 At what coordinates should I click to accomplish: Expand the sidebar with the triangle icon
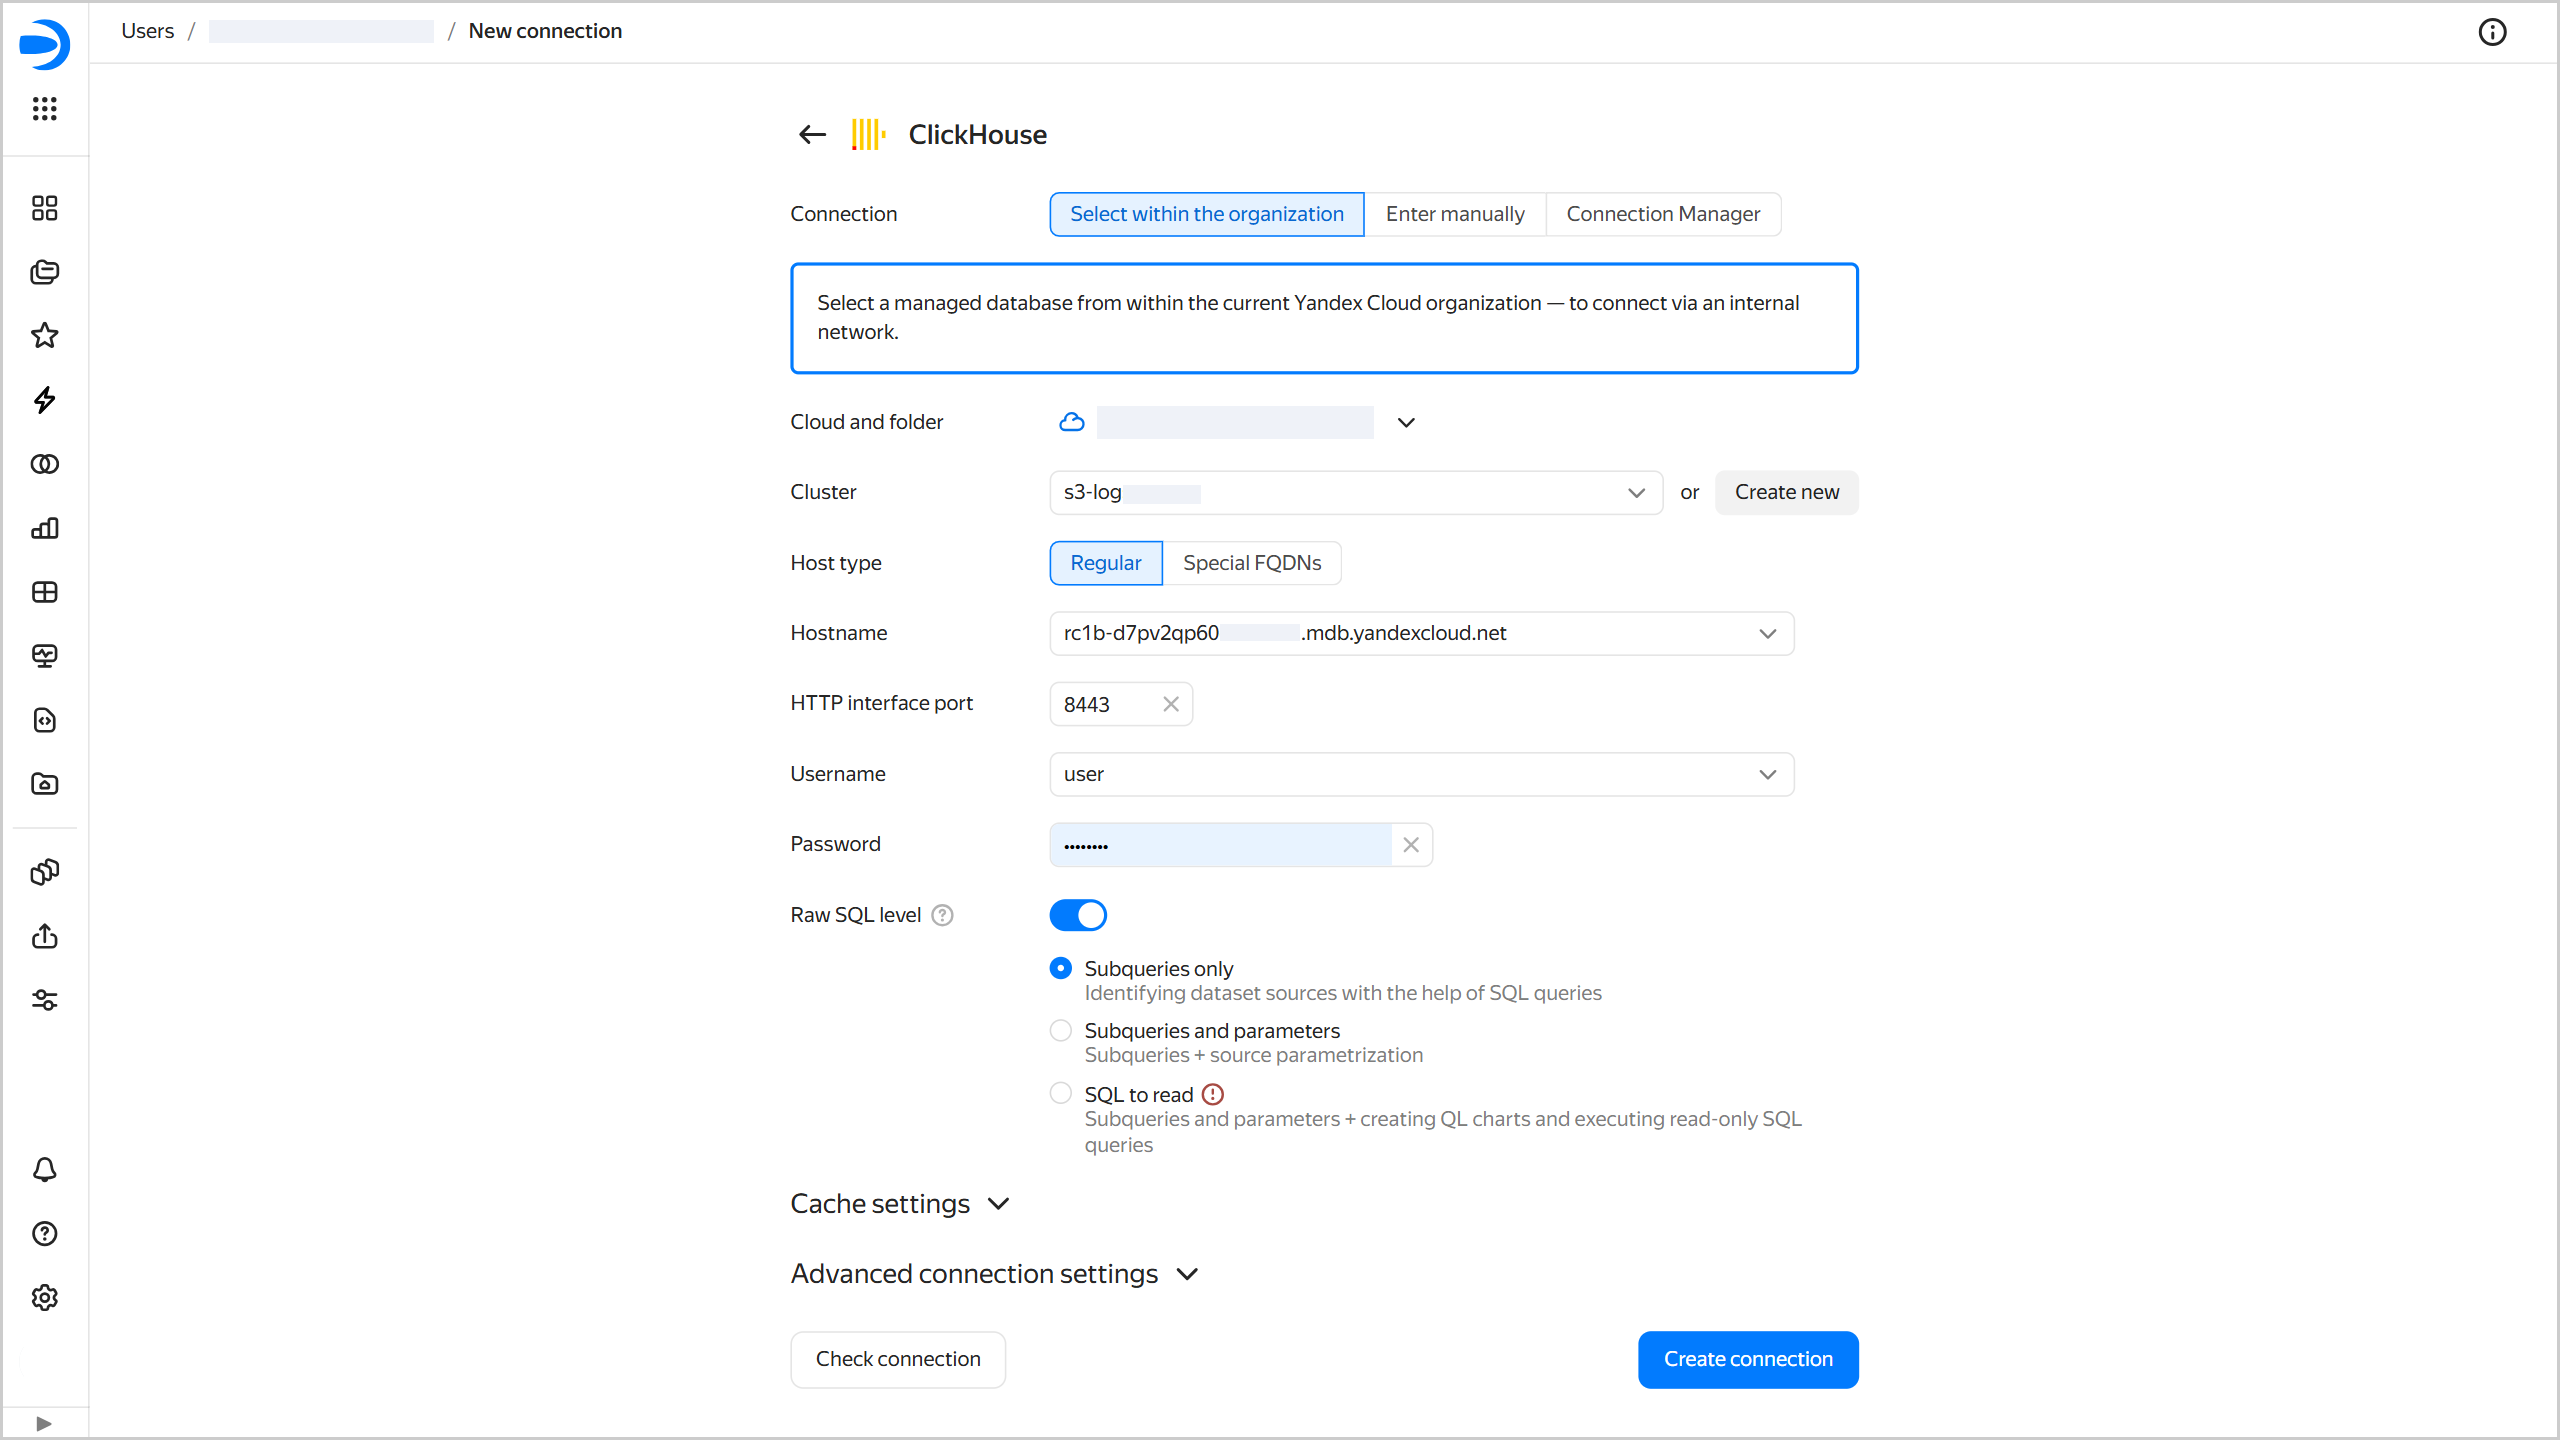click(x=44, y=1423)
